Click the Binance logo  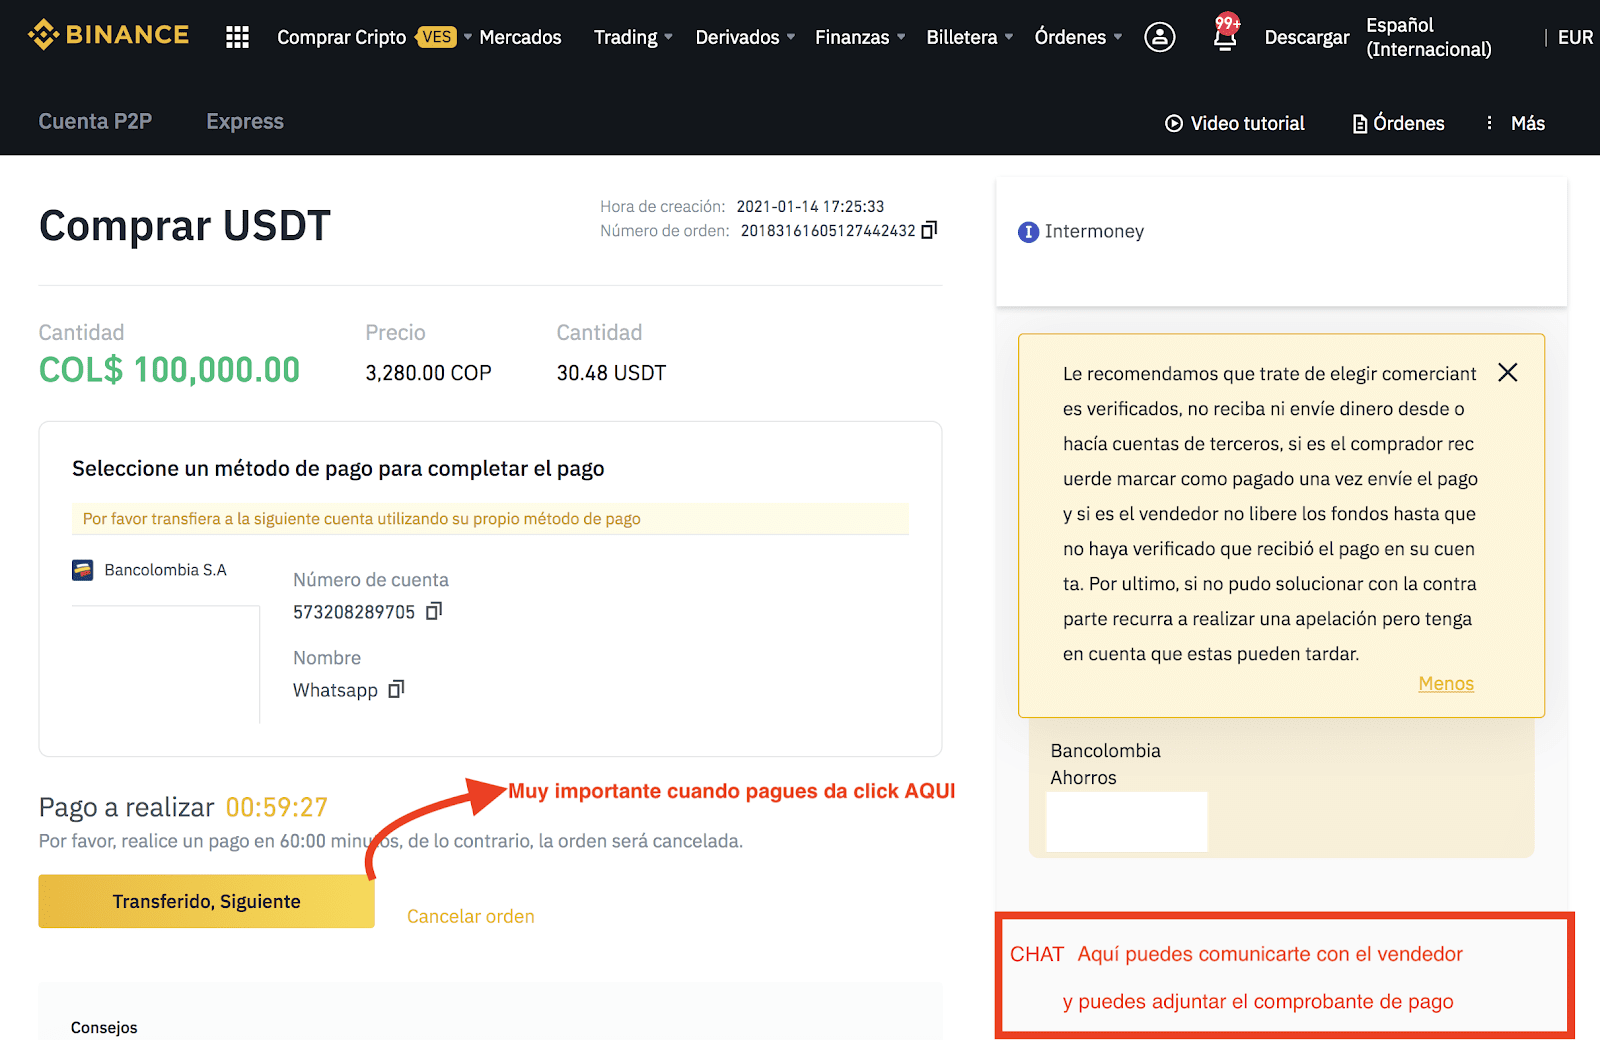coord(108,35)
